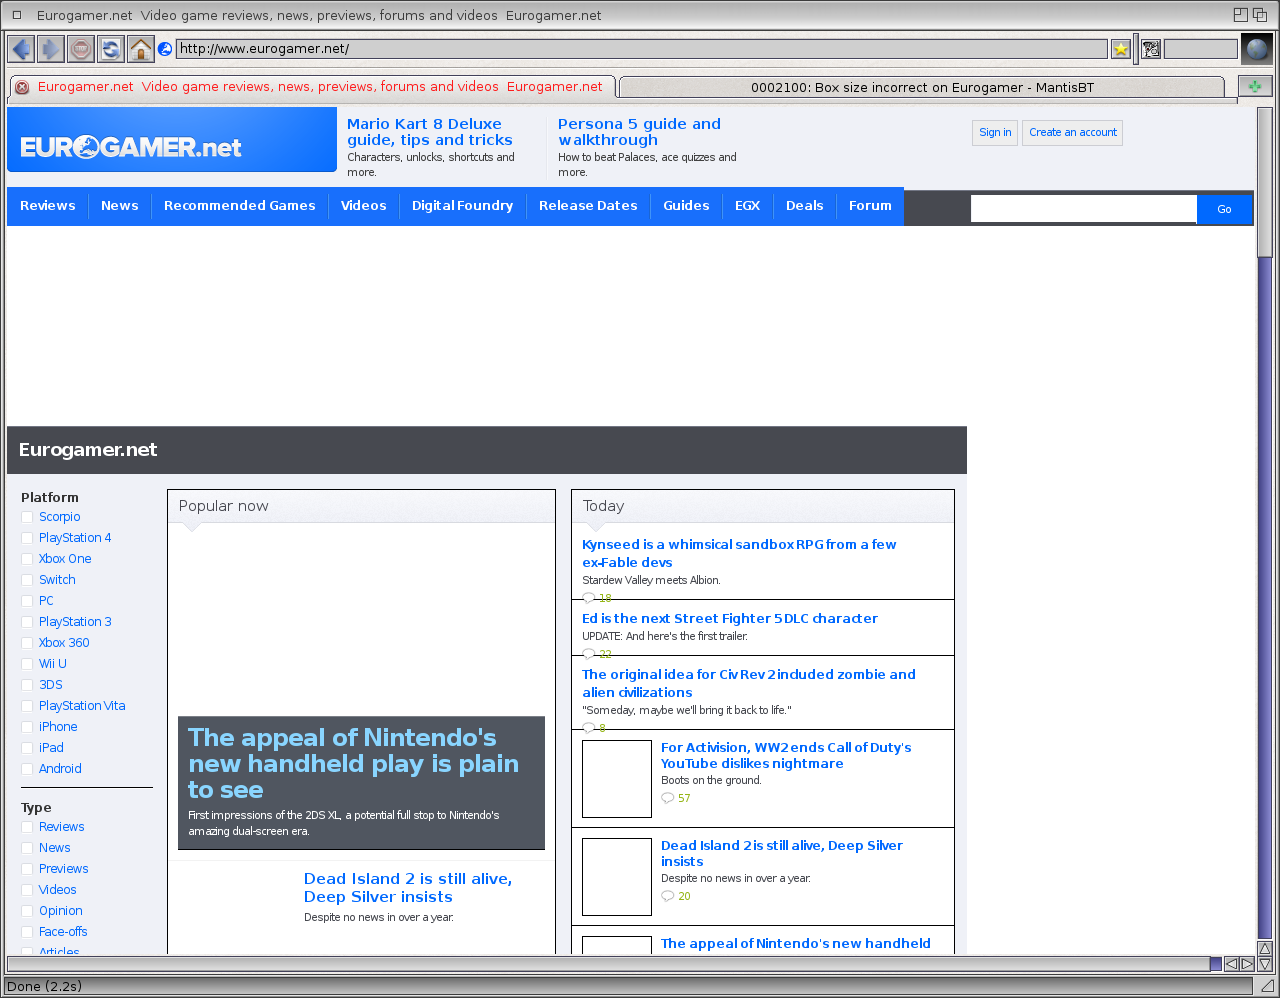
Task: Click the drag handle separating URL and search bars
Action: 1136,48
